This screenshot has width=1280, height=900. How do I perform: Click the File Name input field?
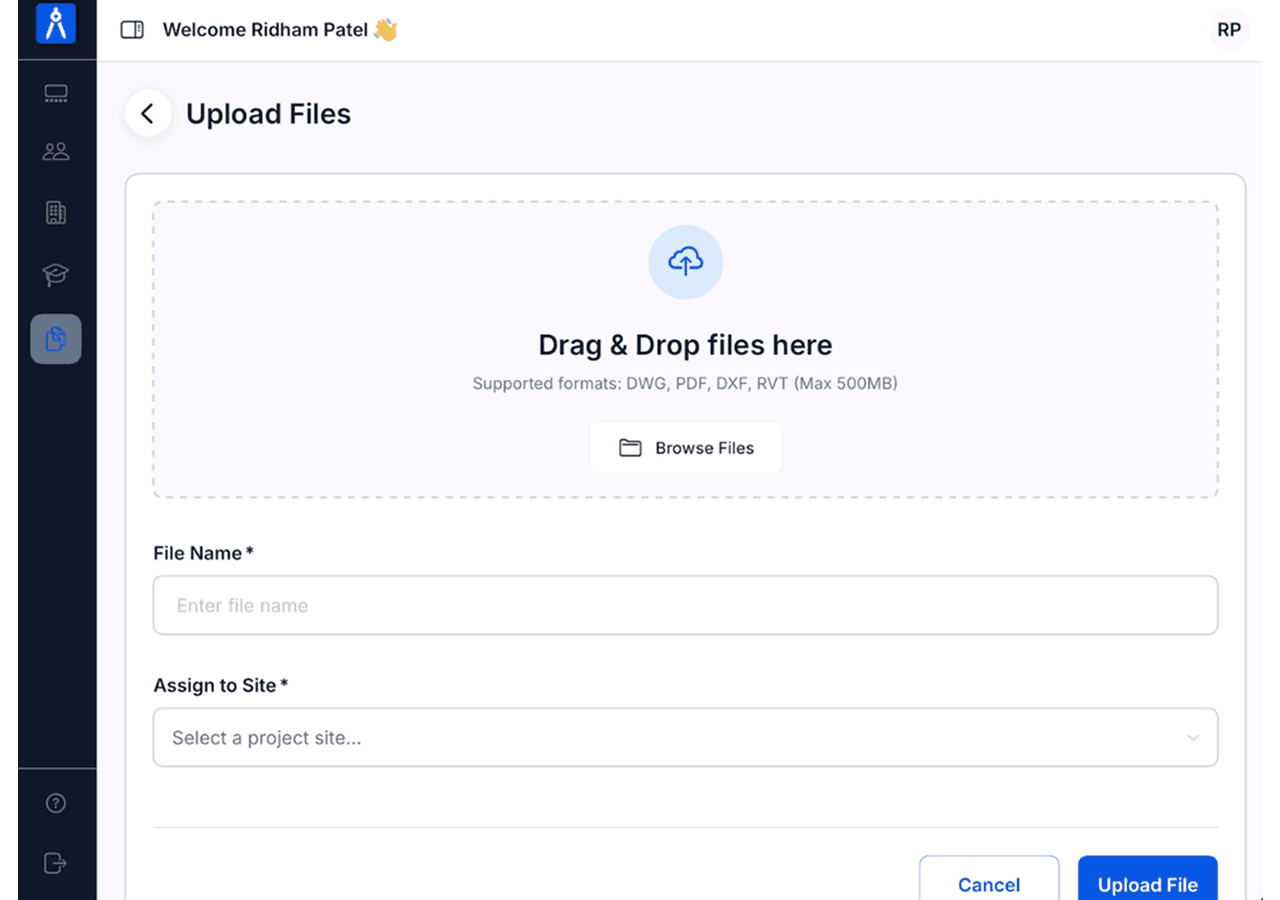click(x=686, y=605)
